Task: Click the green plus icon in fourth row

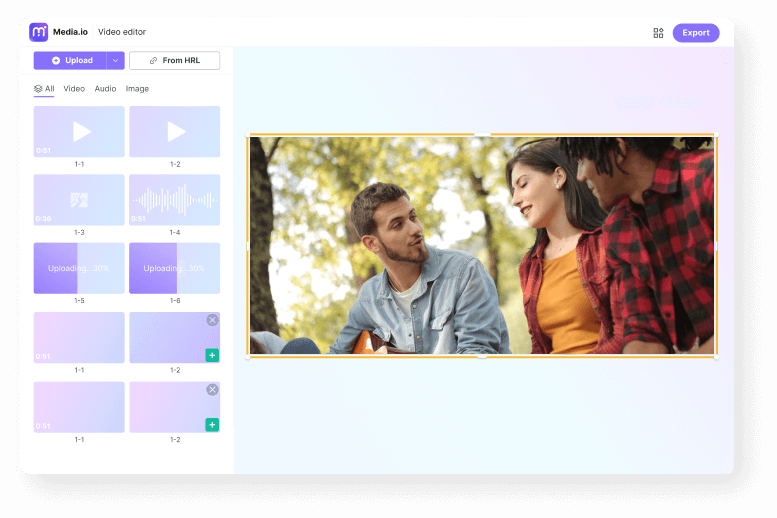Action: click(212, 355)
